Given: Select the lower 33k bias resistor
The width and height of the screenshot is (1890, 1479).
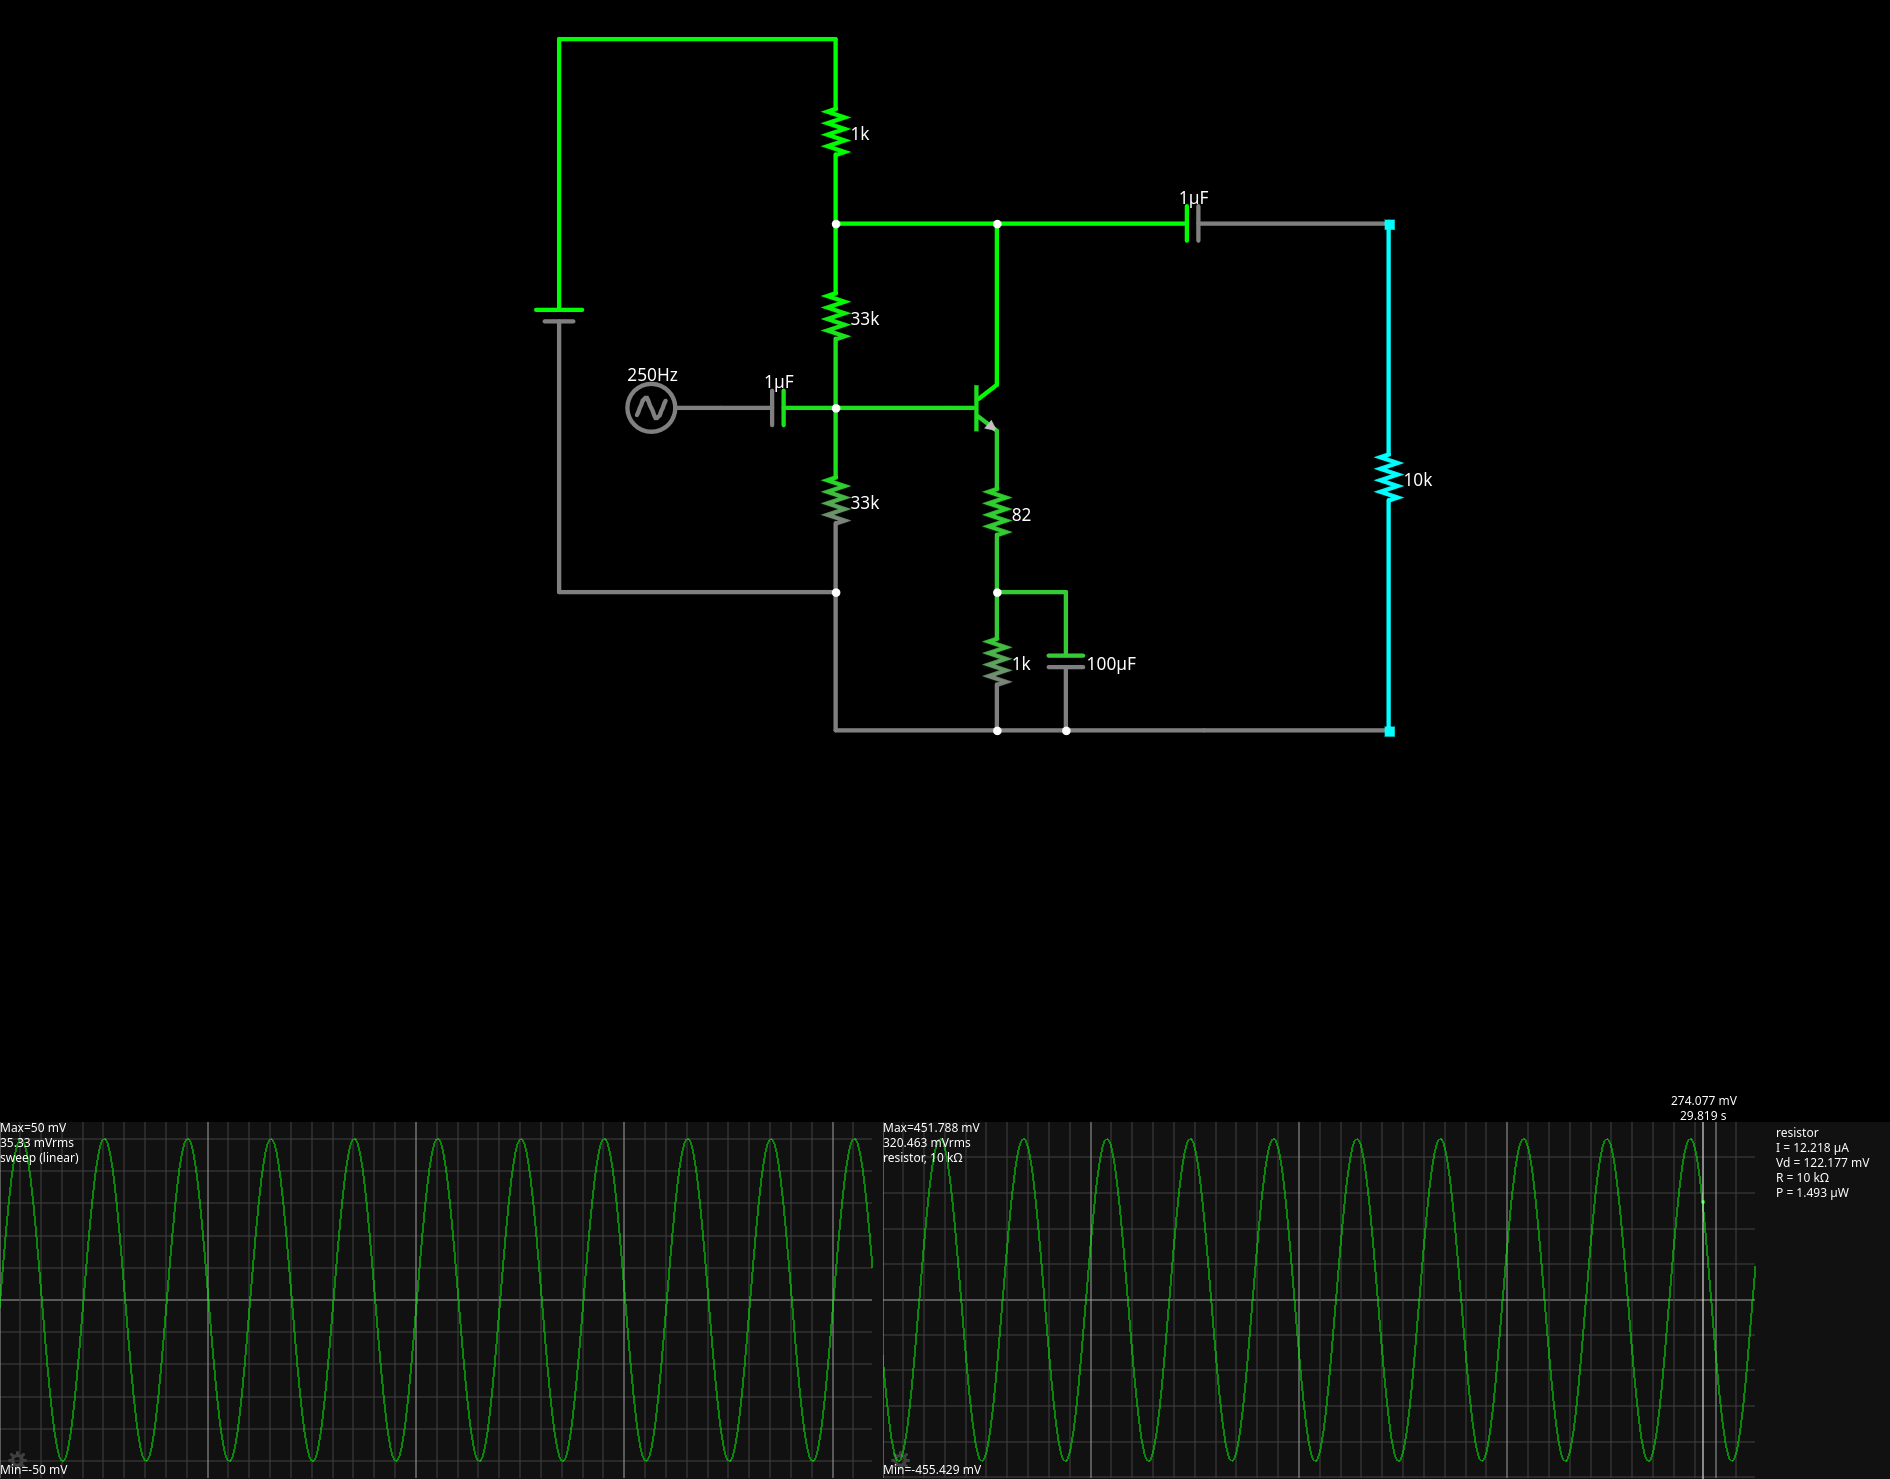Looking at the screenshot, I should [836, 501].
